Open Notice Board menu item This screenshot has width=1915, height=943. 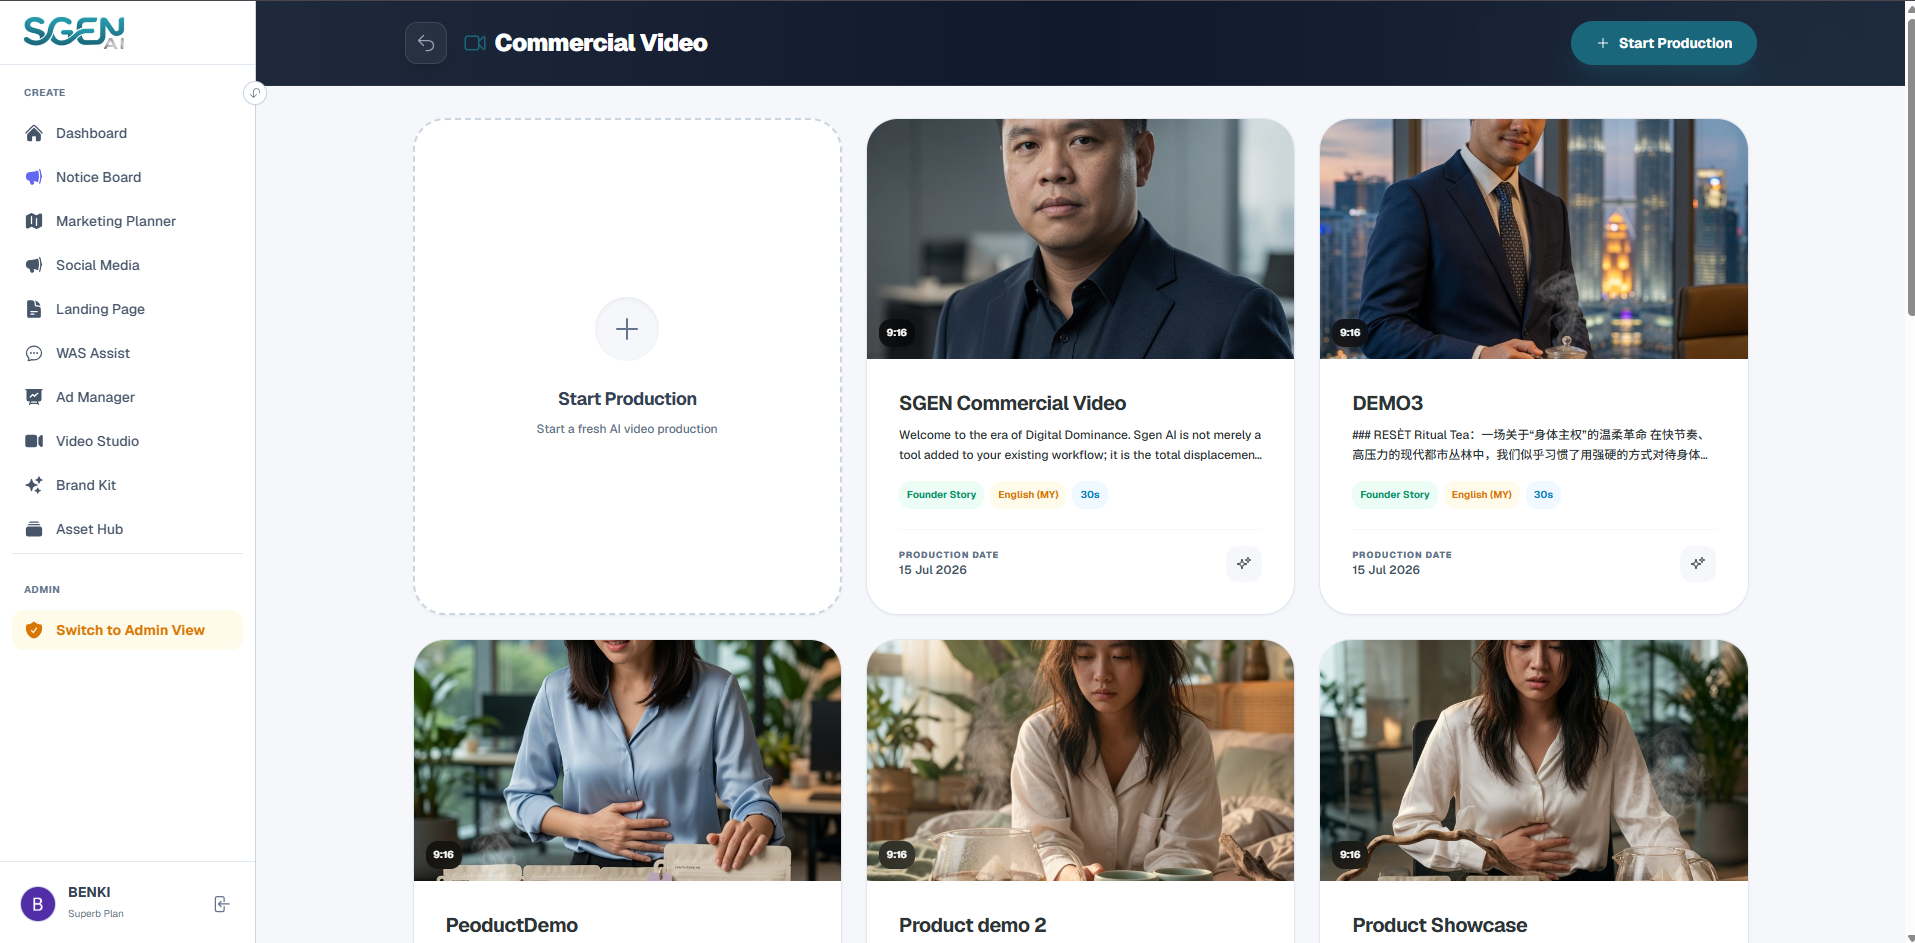[127, 177]
